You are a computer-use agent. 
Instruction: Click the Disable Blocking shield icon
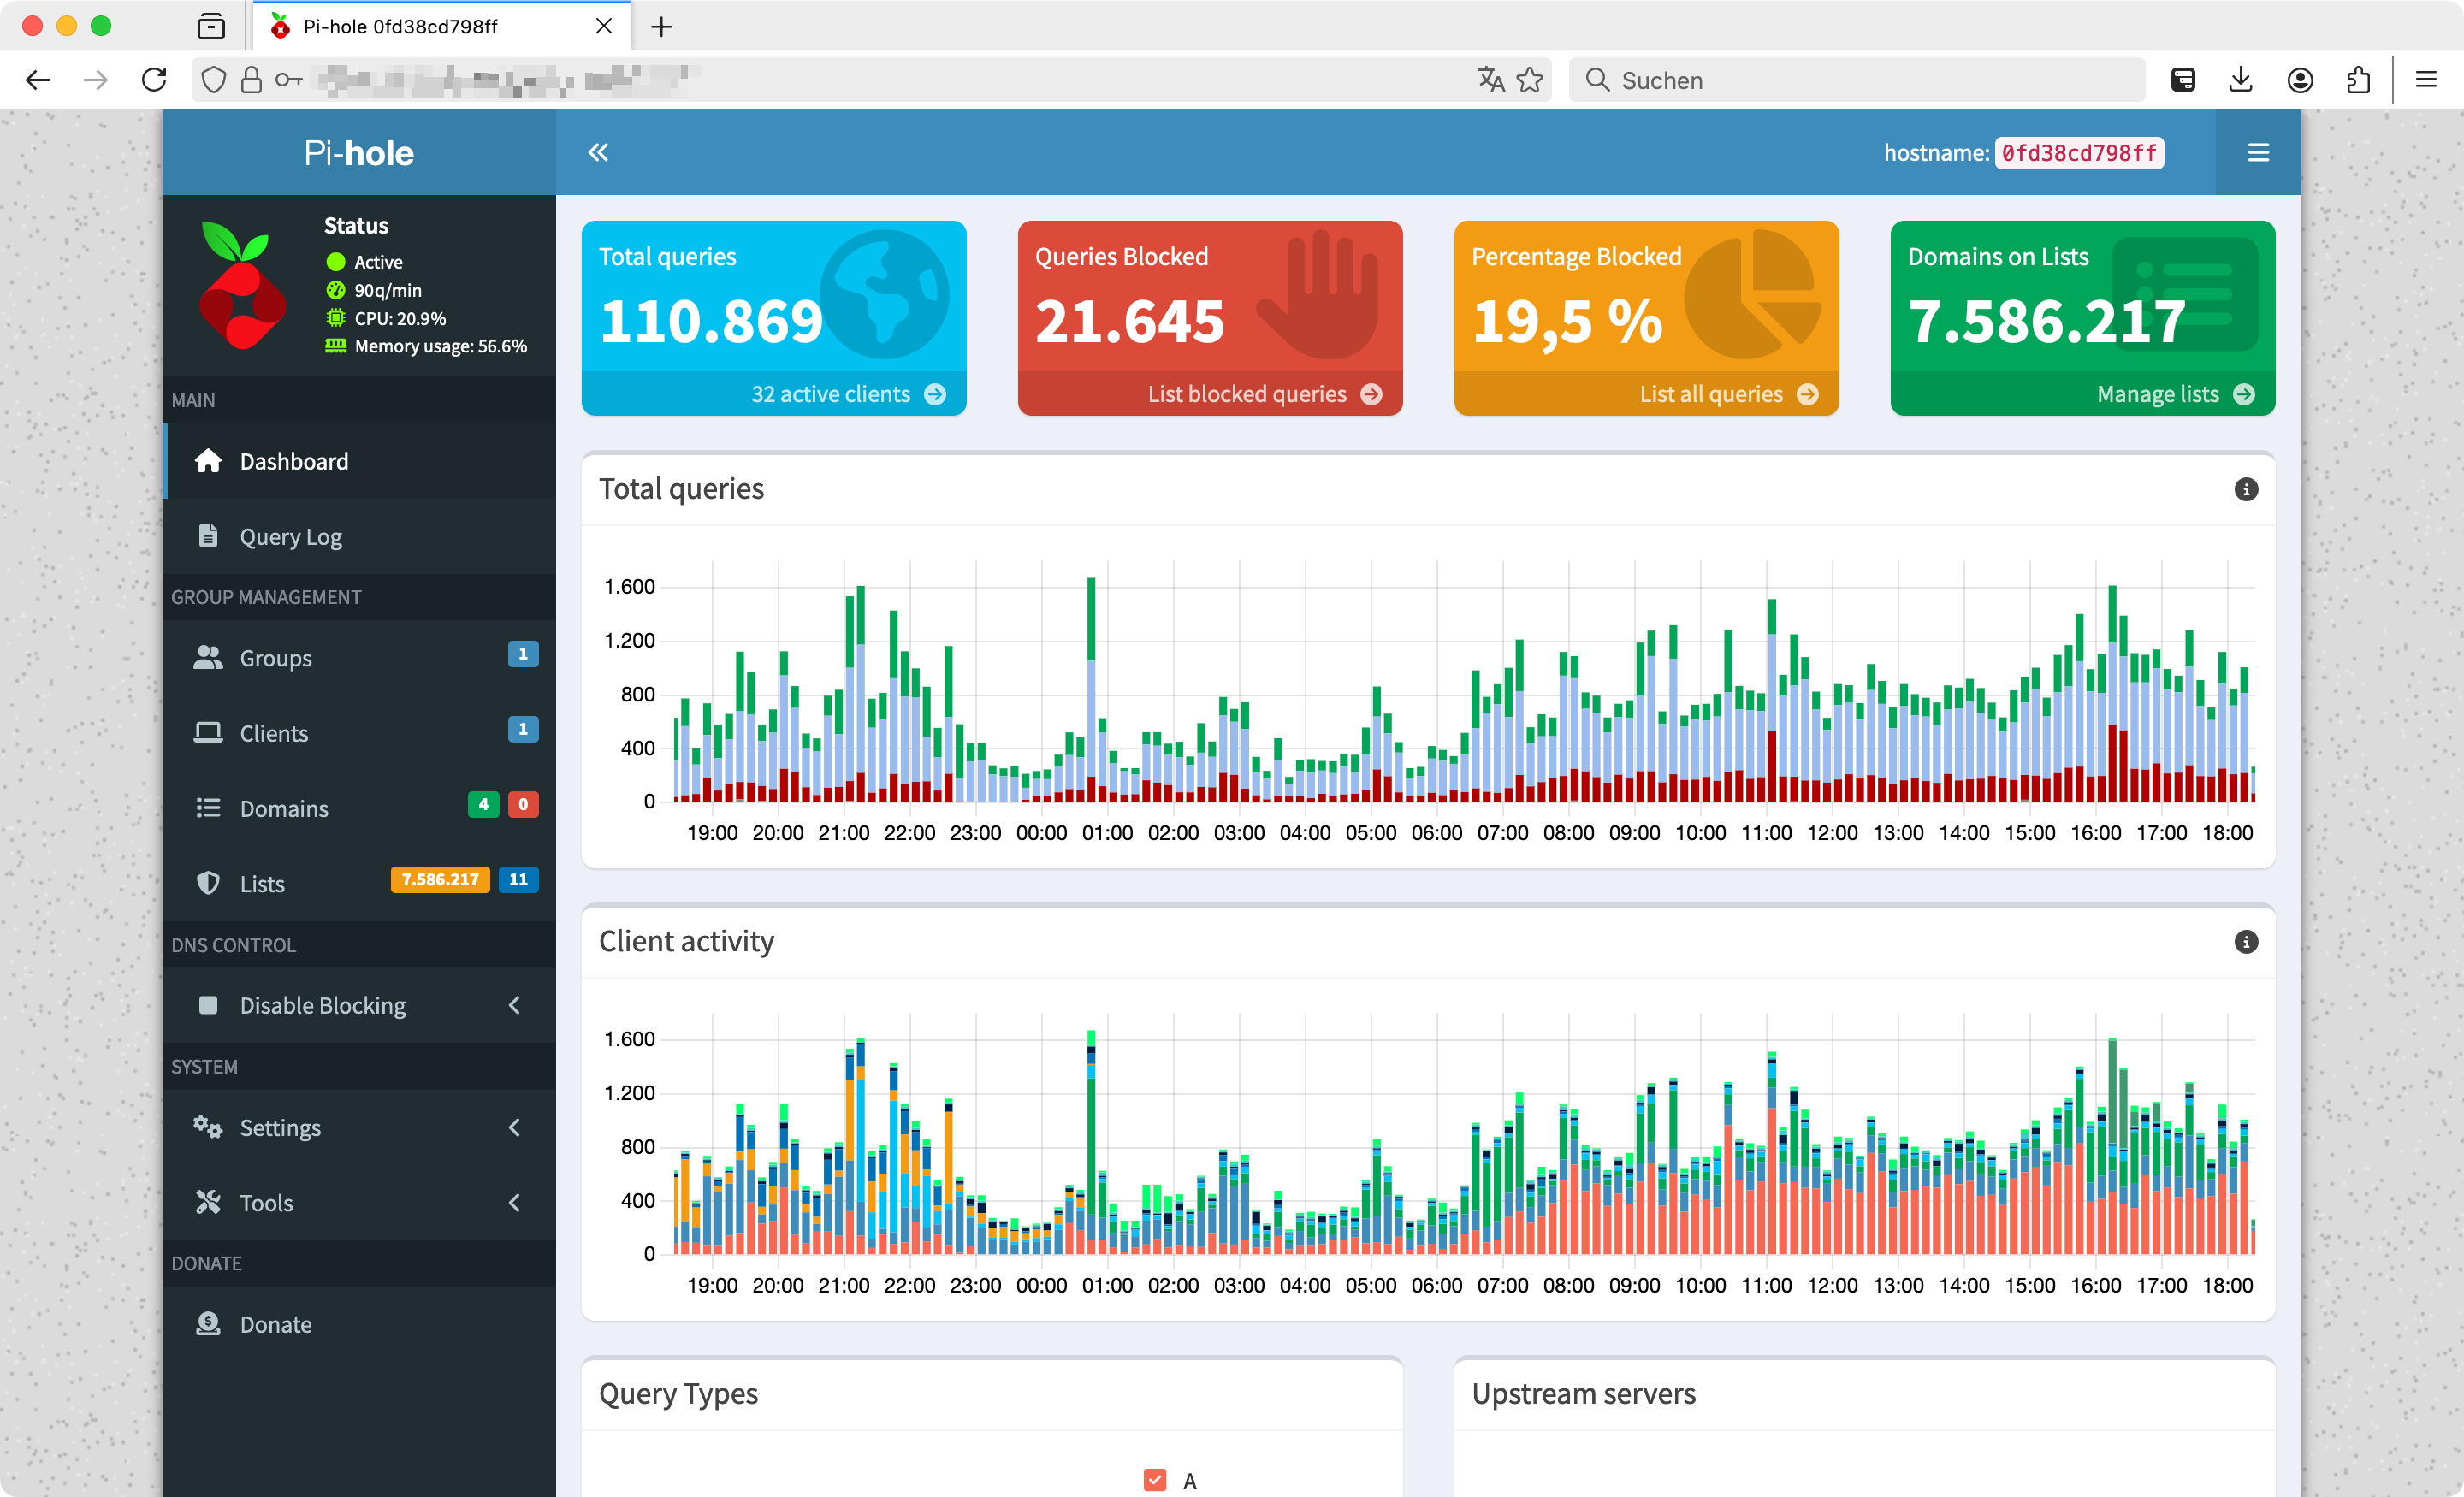(x=210, y=1004)
